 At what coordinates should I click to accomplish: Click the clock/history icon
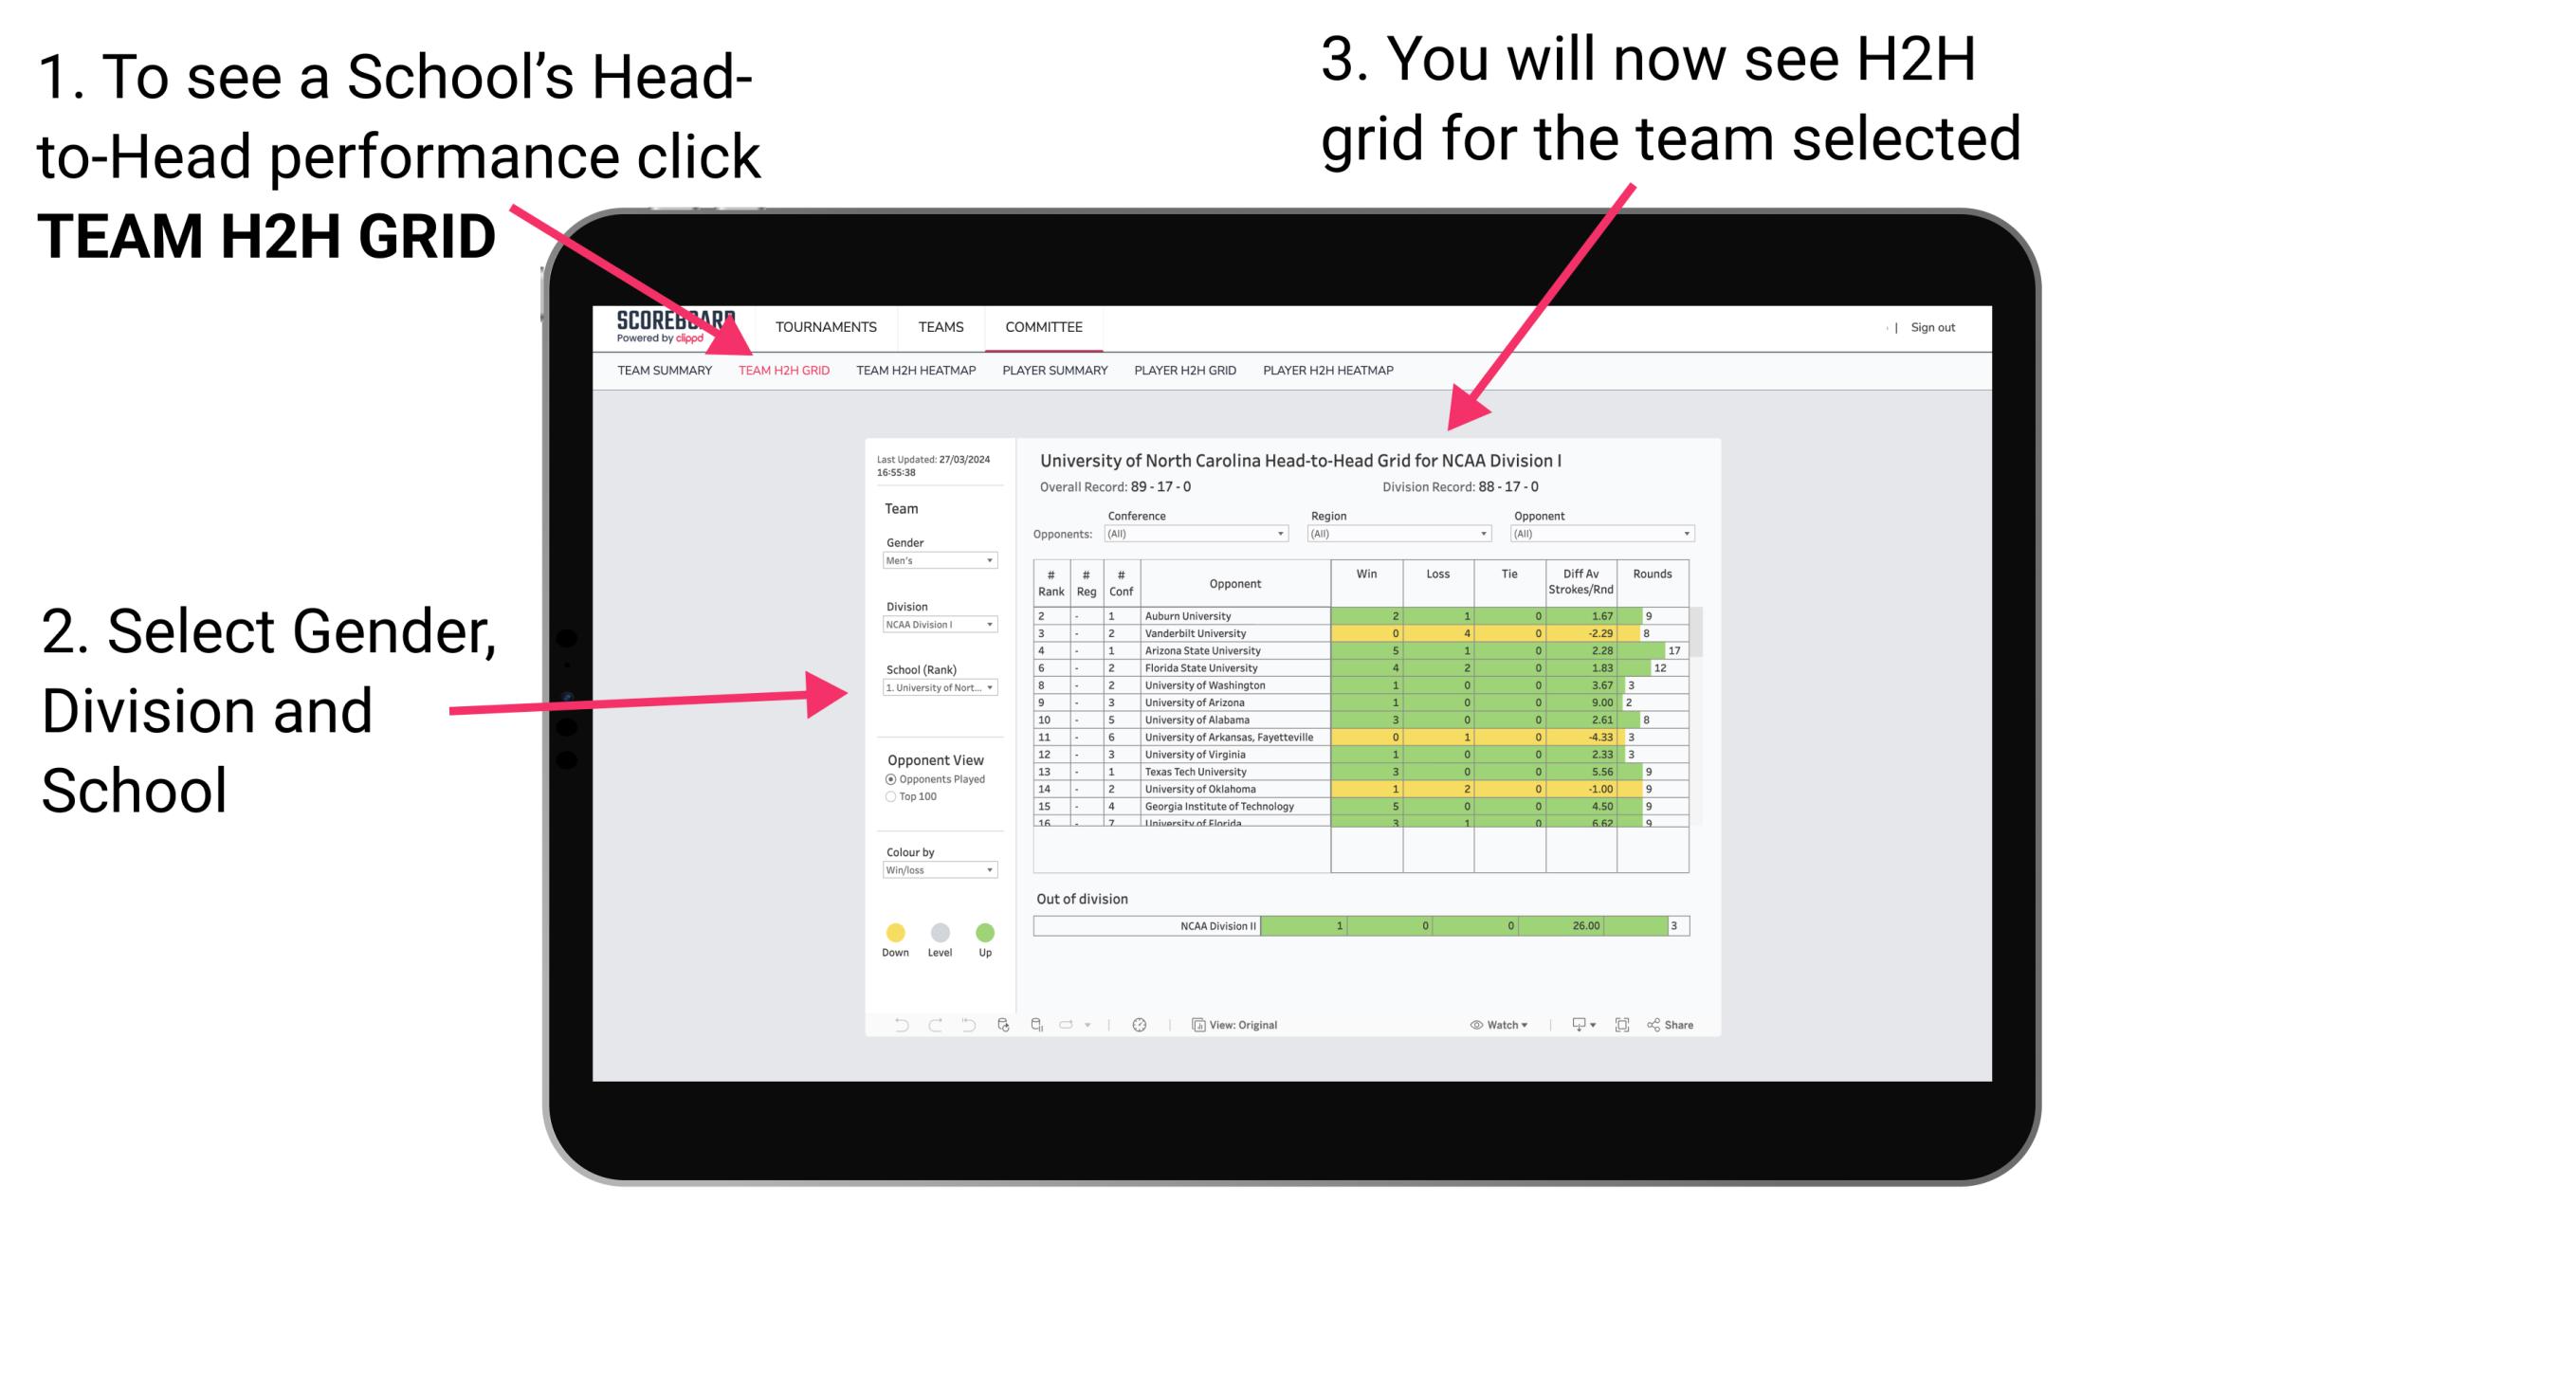tap(1142, 1026)
